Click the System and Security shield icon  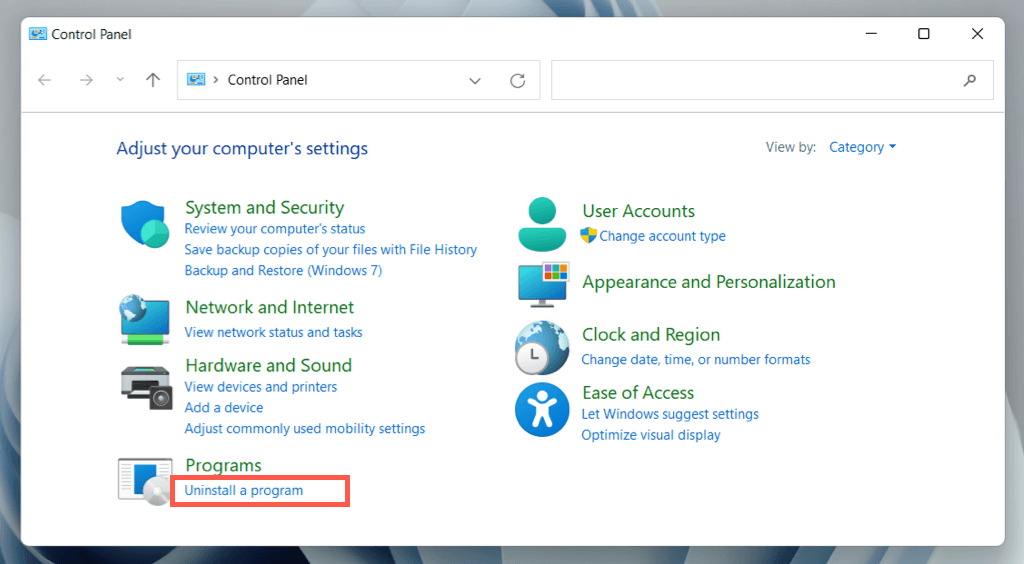point(145,223)
